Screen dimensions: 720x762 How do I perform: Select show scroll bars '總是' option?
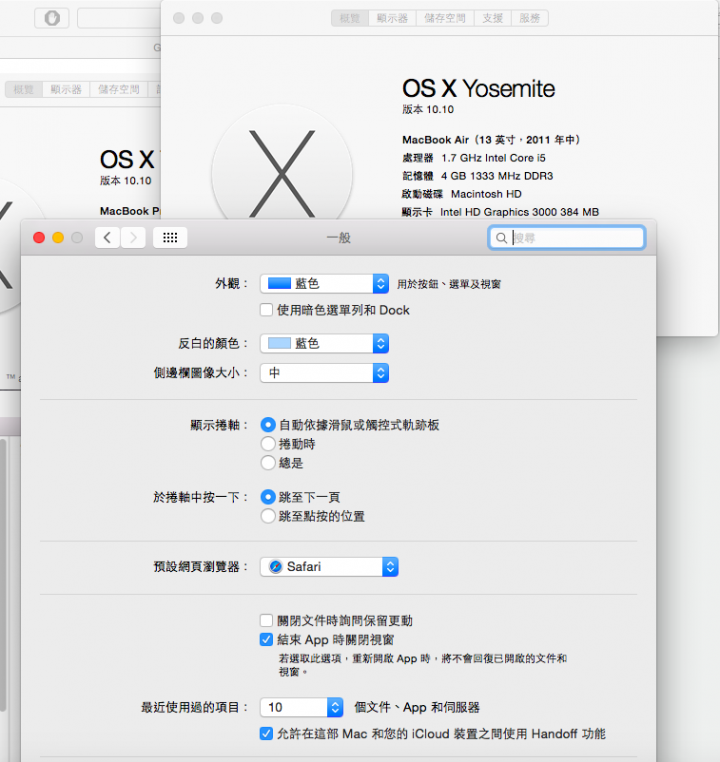click(x=268, y=463)
